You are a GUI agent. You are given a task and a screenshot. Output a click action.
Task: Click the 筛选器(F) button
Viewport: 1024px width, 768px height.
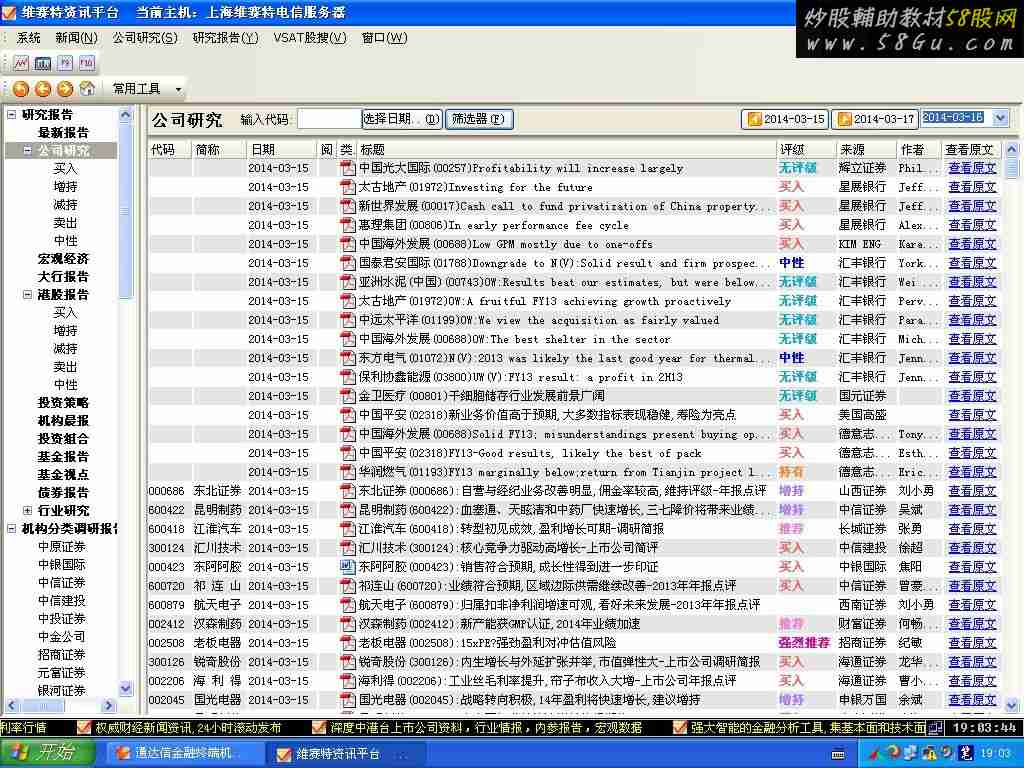479,119
